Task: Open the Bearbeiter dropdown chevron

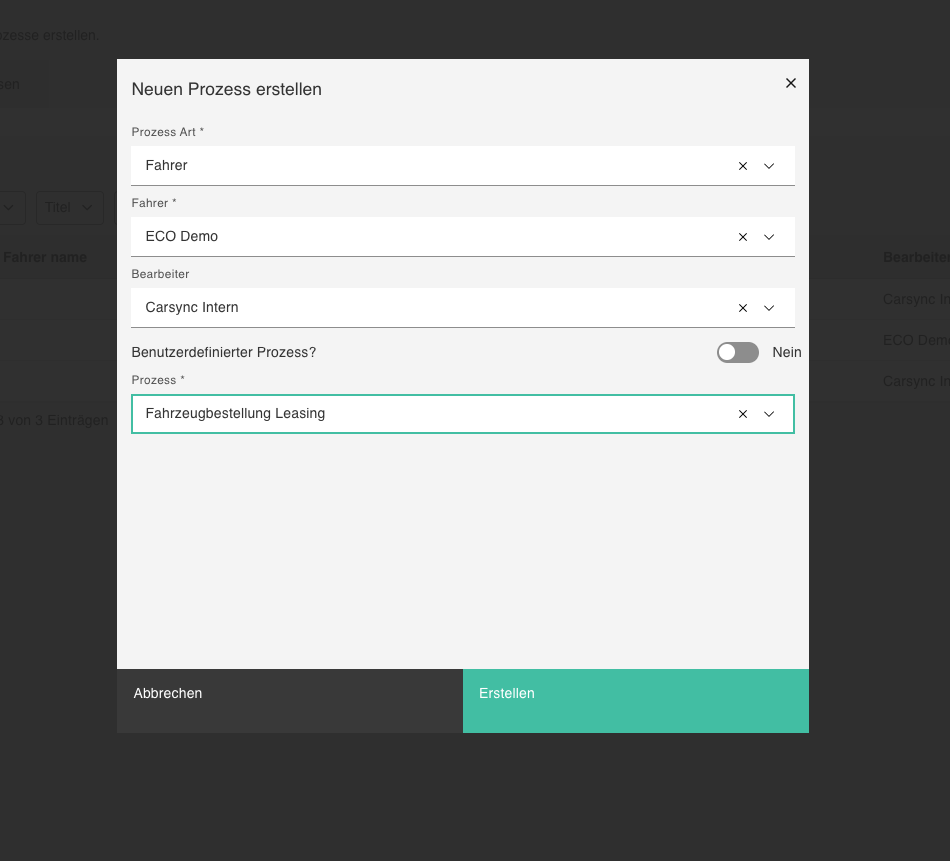Action: point(769,308)
